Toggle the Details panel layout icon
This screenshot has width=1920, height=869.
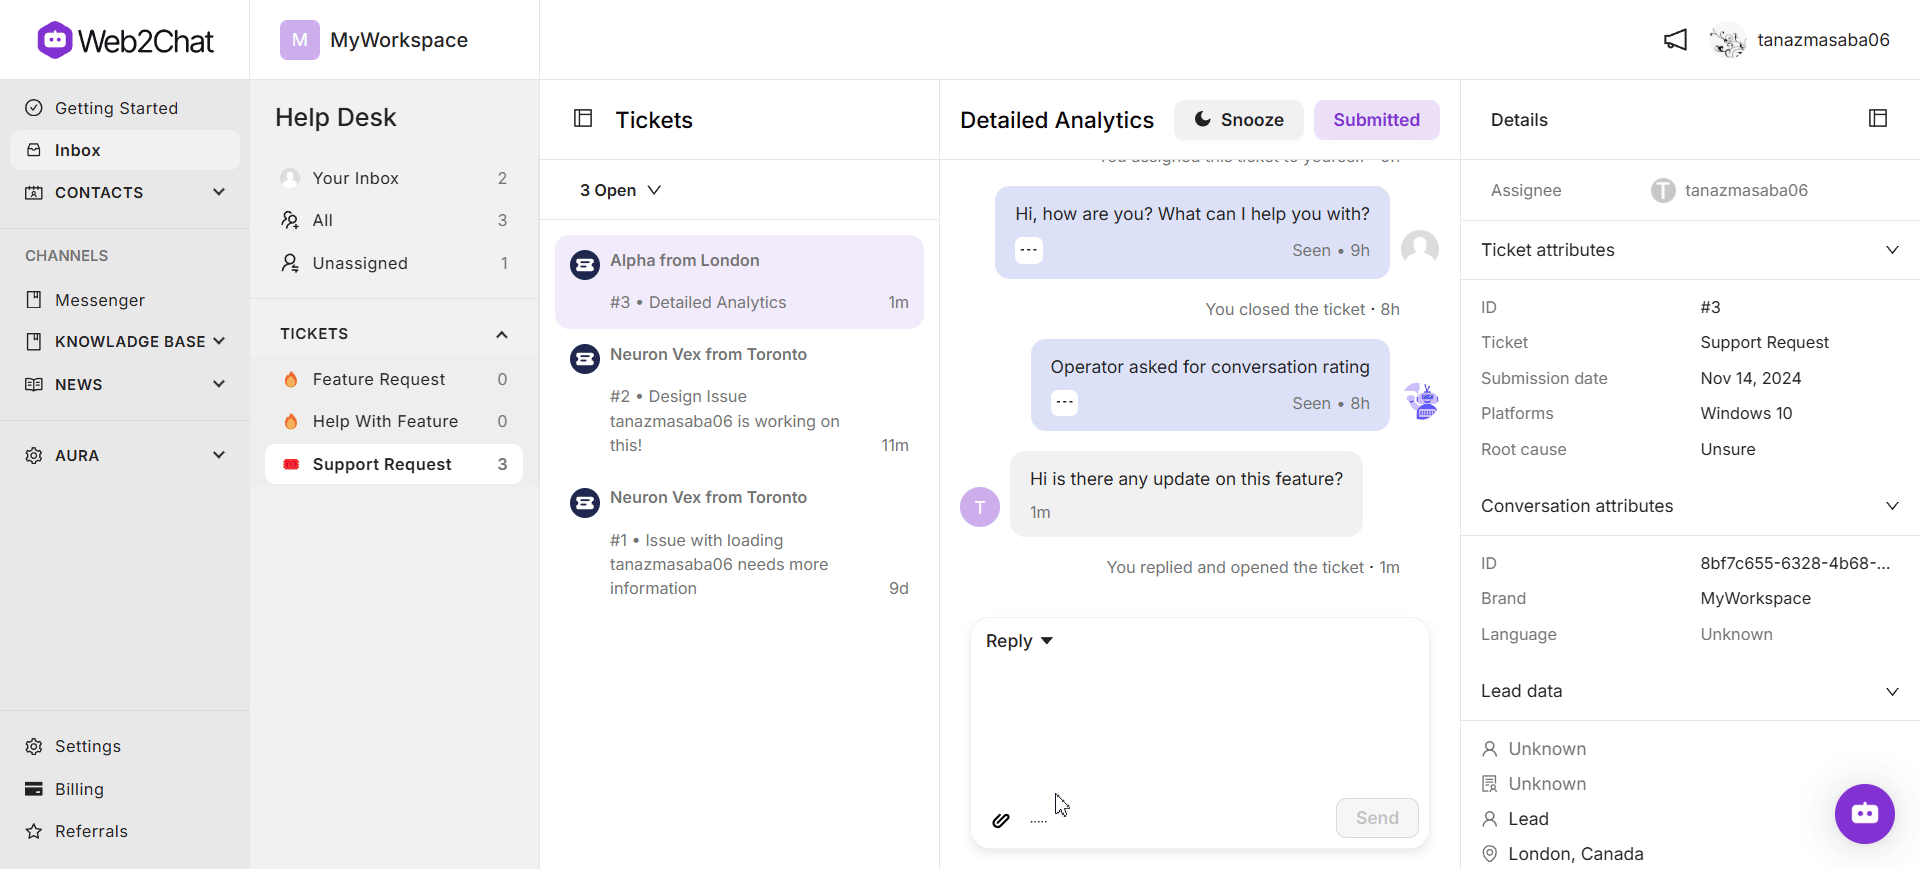pyautogui.click(x=1878, y=118)
